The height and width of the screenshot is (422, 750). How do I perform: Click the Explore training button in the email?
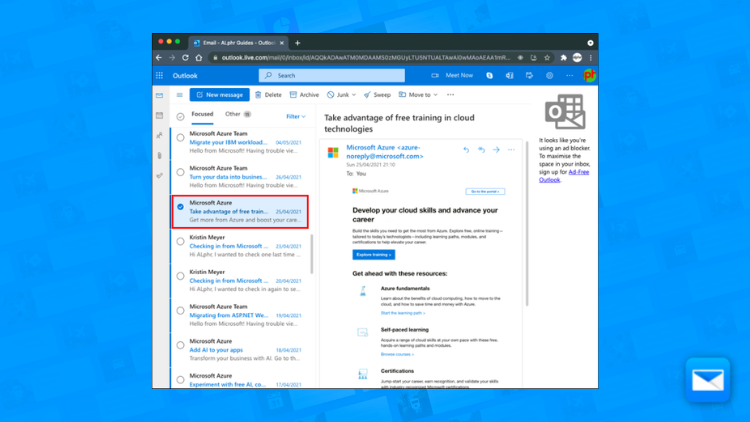click(374, 255)
